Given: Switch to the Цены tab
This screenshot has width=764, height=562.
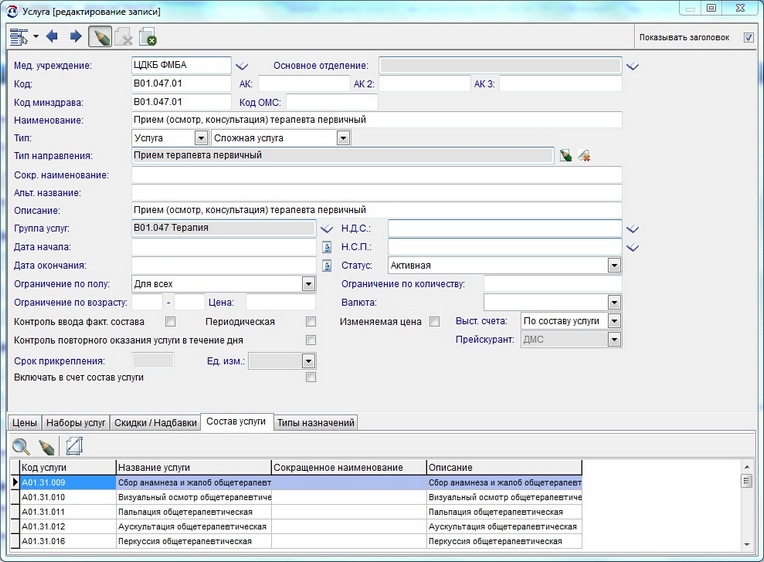Looking at the screenshot, I should point(24,423).
